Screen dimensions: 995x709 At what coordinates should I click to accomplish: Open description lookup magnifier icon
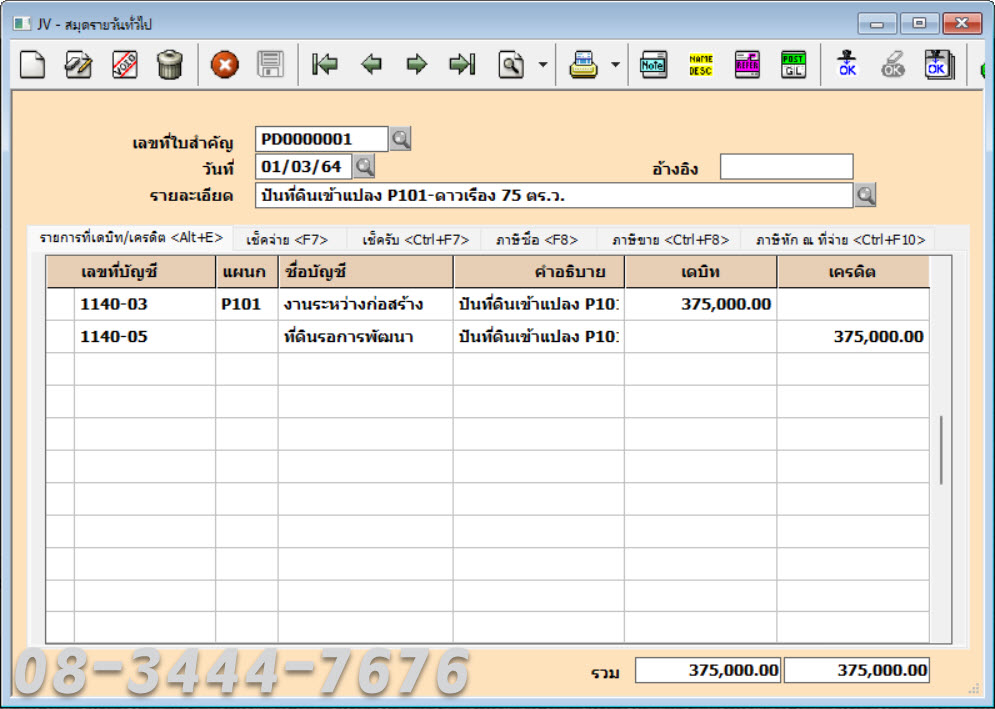coord(866,195)
